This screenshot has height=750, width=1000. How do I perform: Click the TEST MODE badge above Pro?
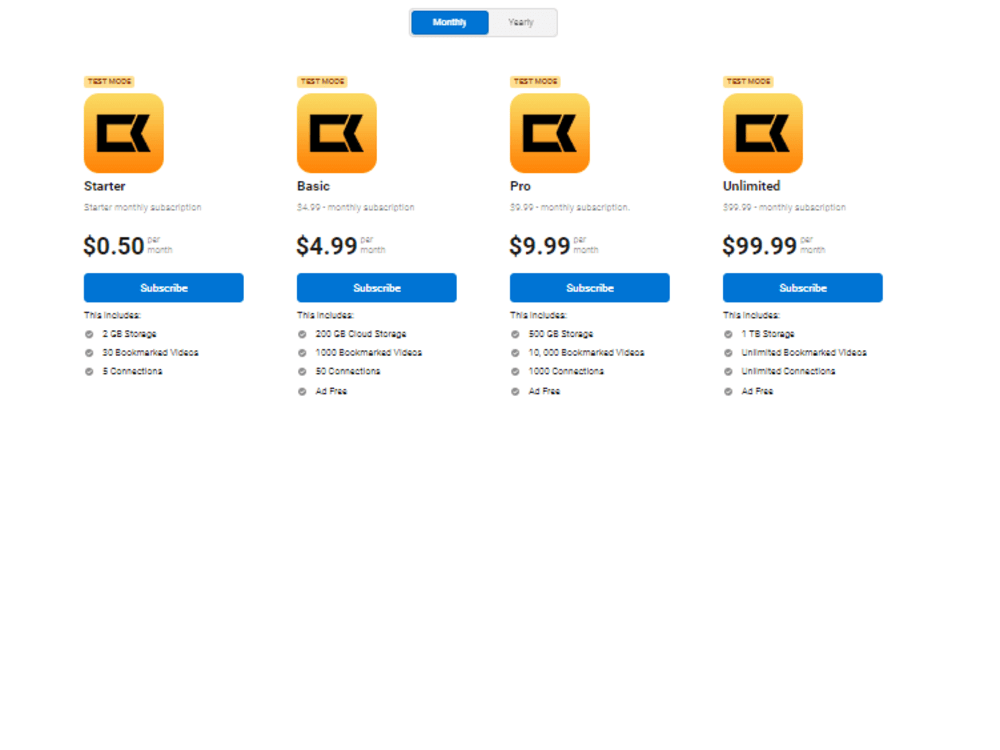coord(535,82)
